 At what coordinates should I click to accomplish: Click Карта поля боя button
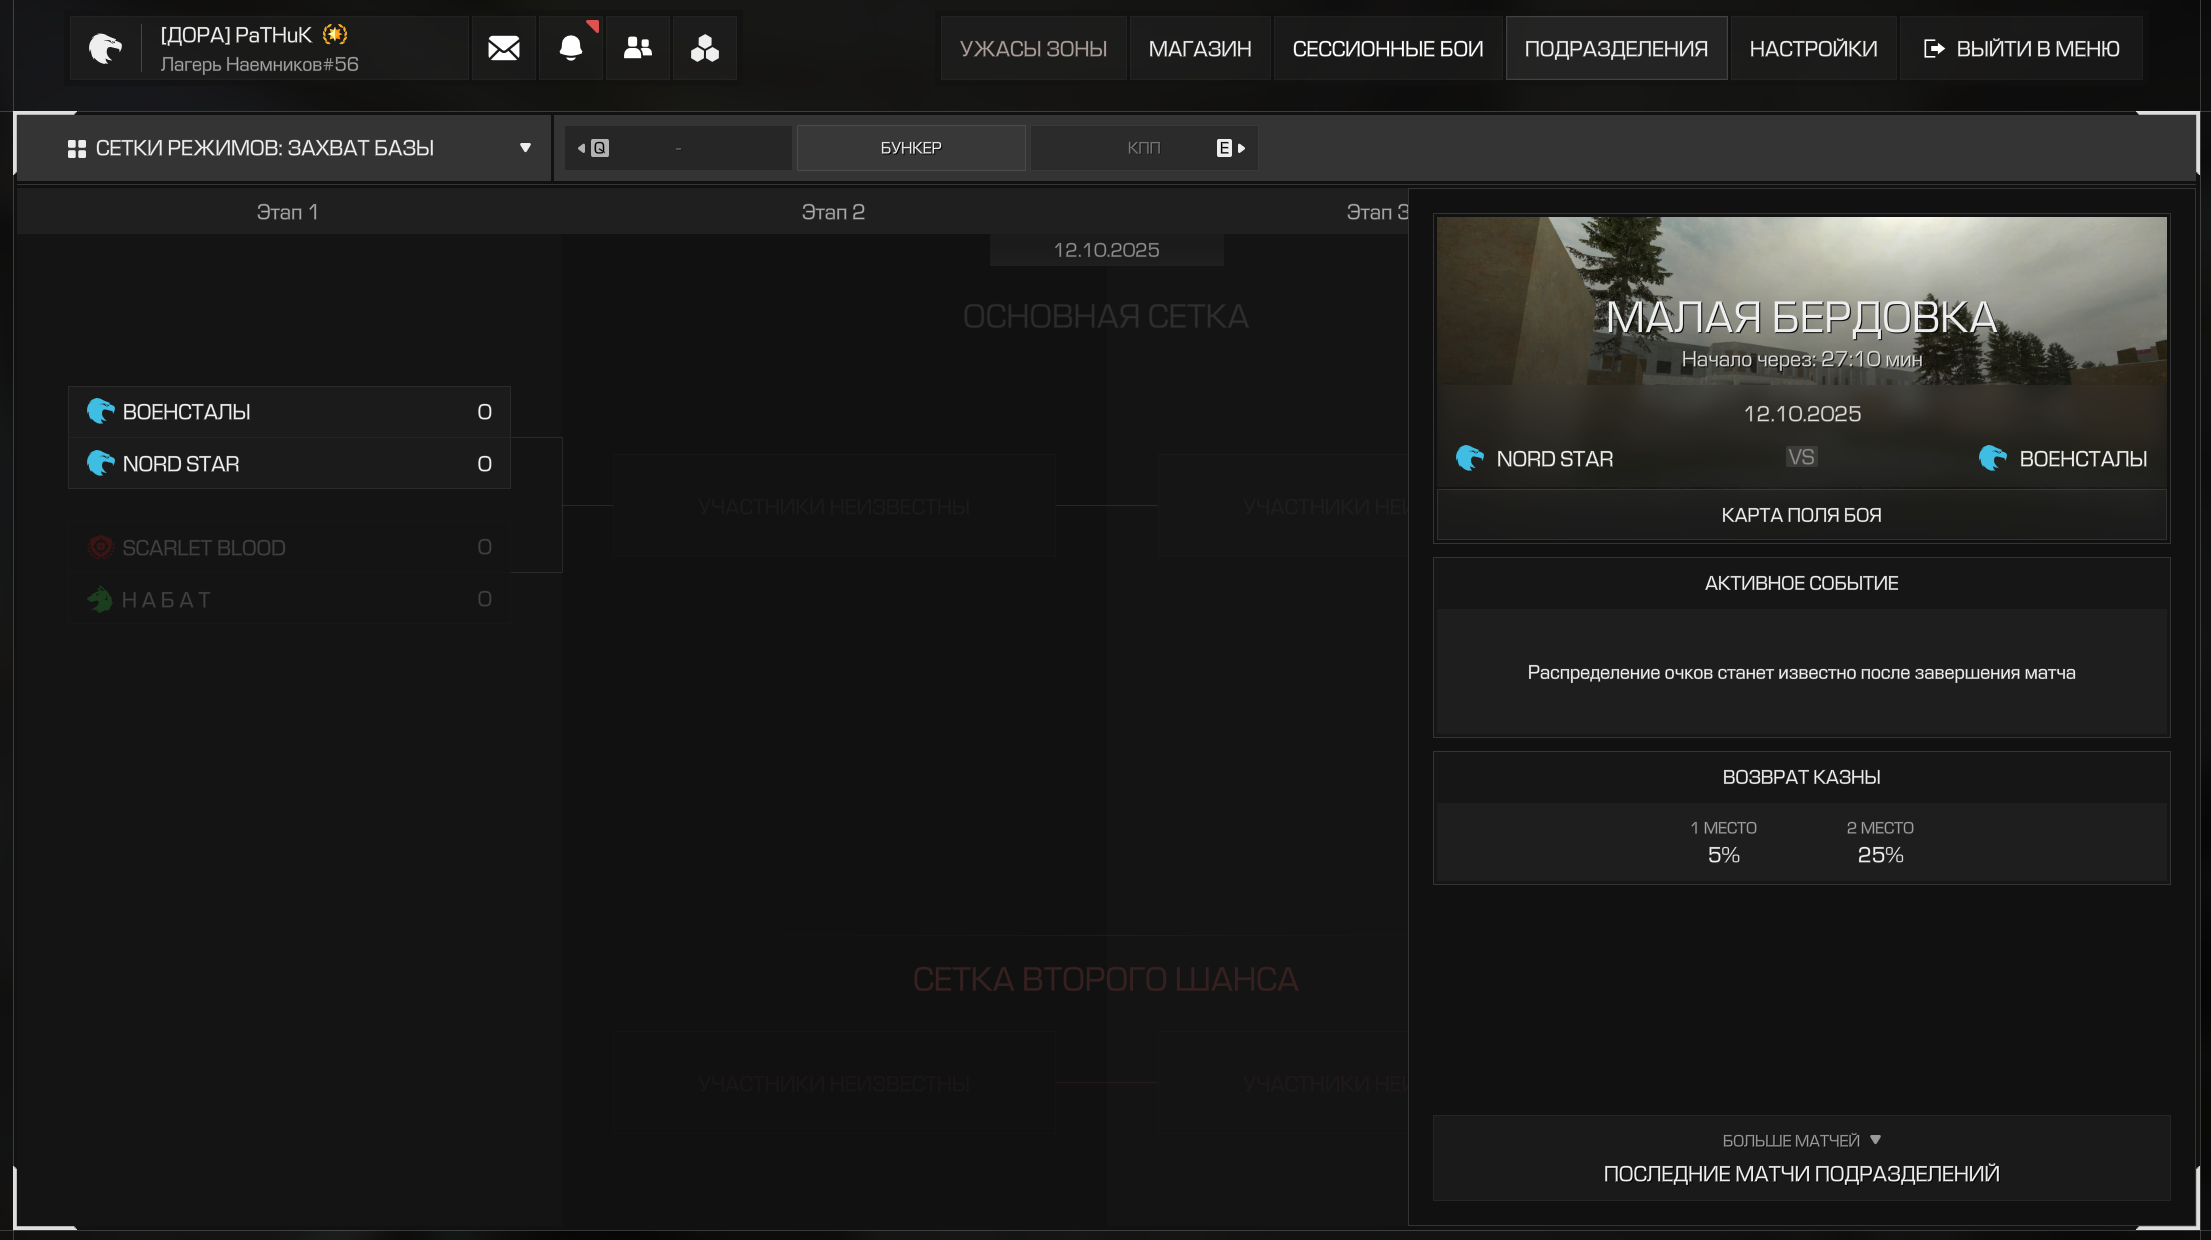point(1800,515)
